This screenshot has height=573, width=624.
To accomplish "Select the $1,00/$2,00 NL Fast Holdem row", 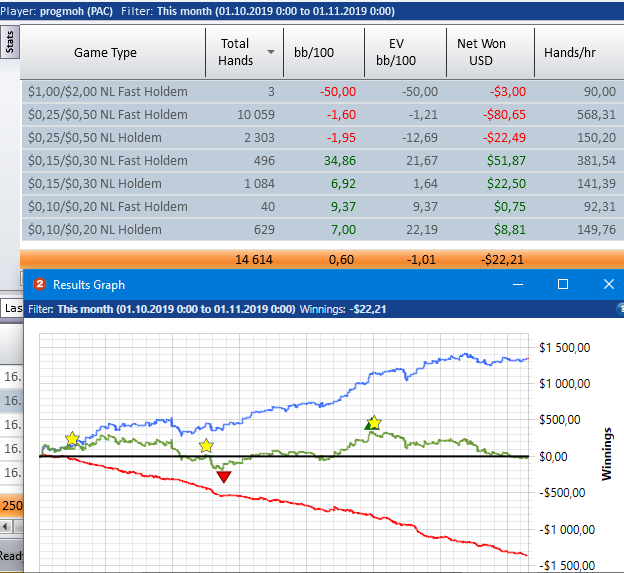I will click(x=322, y=92).
